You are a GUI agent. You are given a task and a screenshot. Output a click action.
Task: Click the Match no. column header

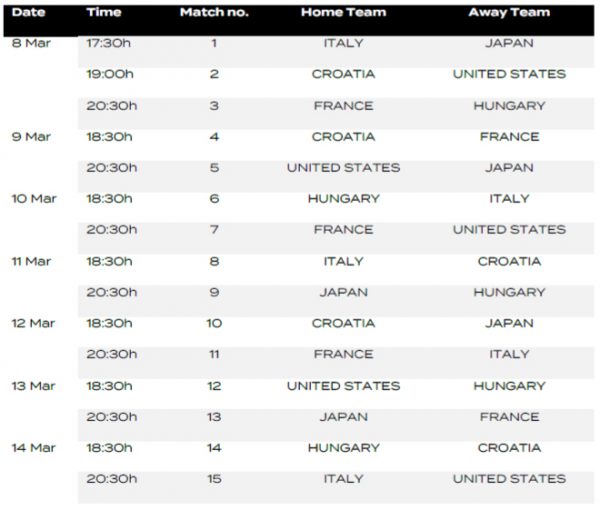point(214,12)
